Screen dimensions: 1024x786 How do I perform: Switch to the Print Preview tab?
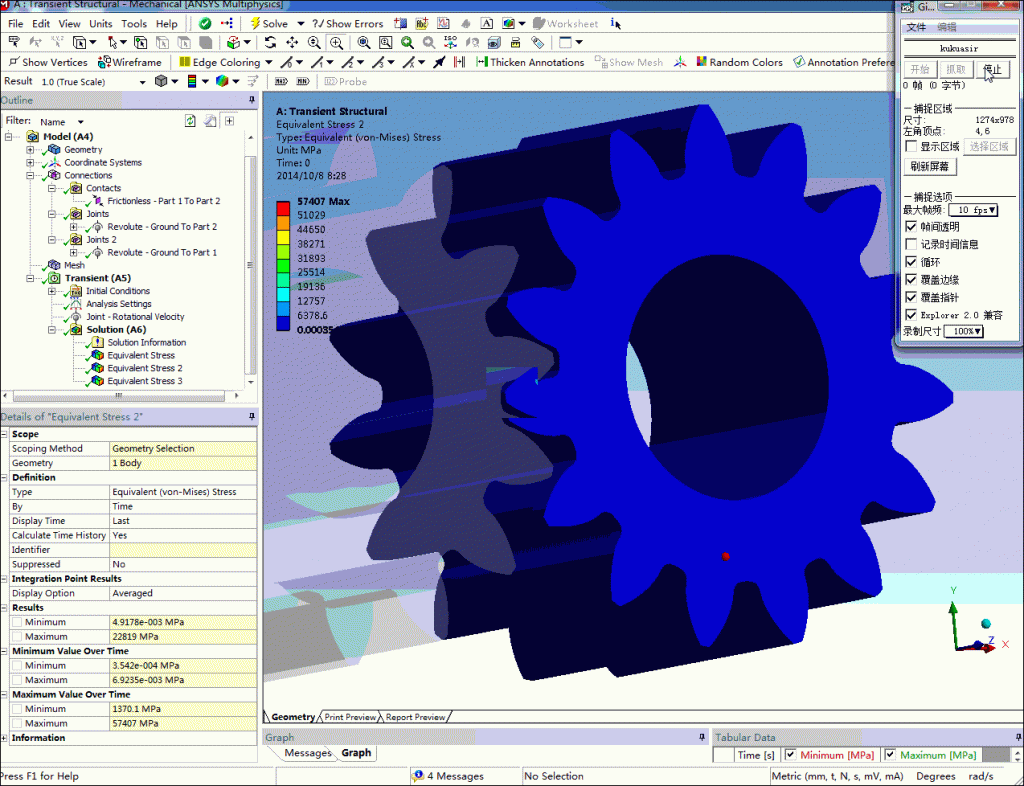click(x=350, y=717)
